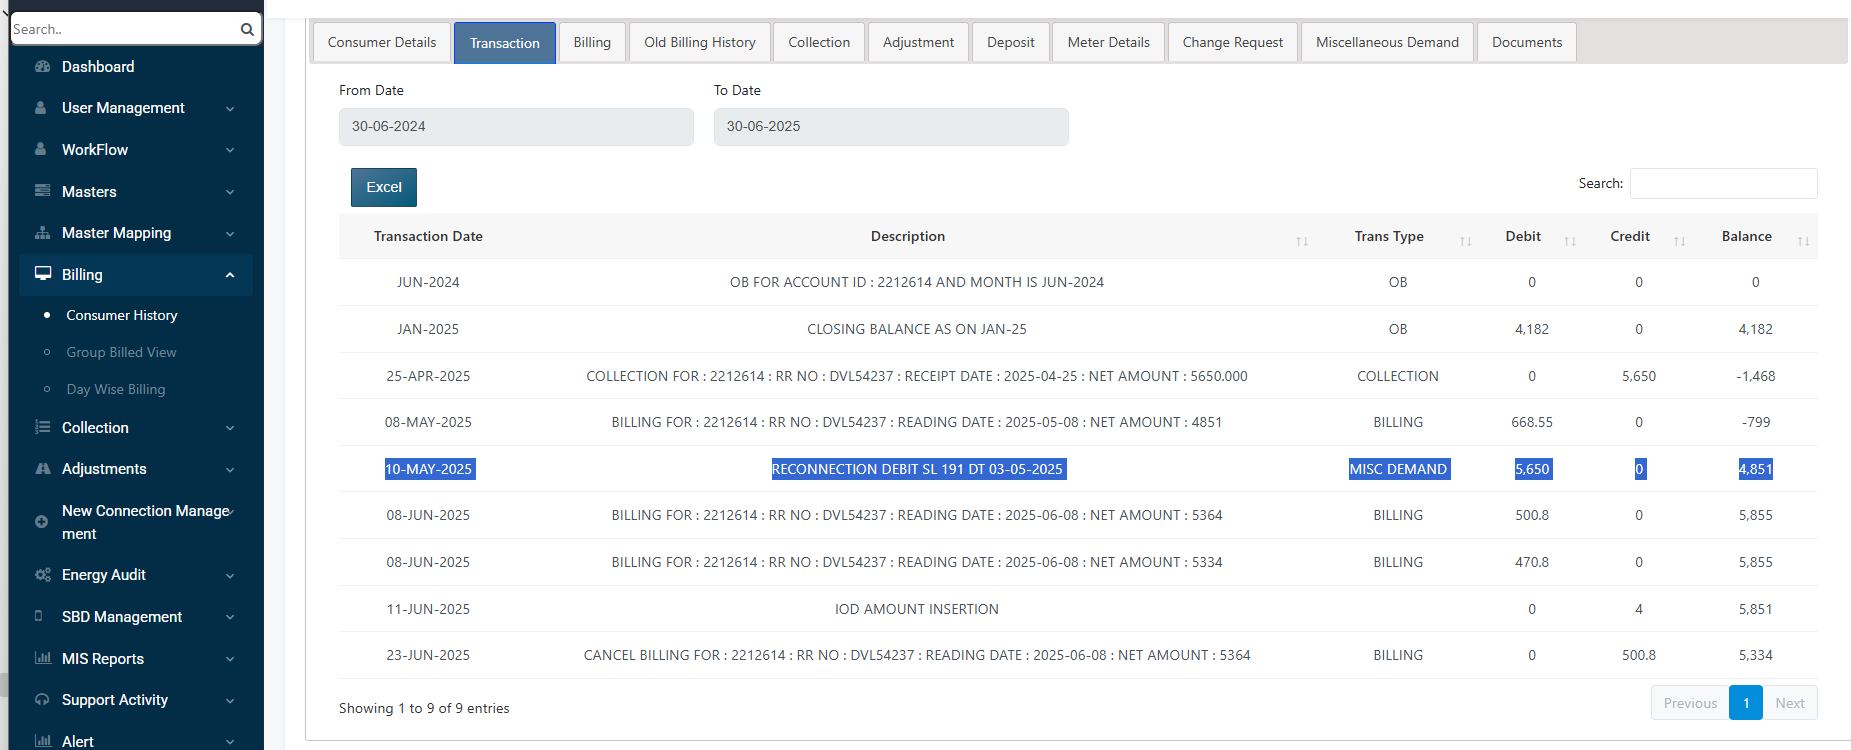This screenshot has width=1851, height=750.
Task: Open Group Billed View submenu link
Action: (121, 352)
